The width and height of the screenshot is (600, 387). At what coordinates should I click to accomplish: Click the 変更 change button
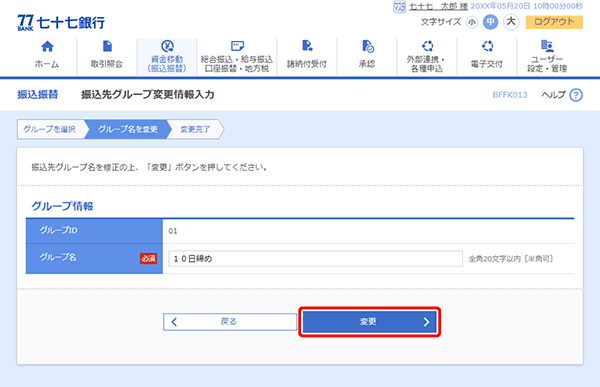point(370,322)
